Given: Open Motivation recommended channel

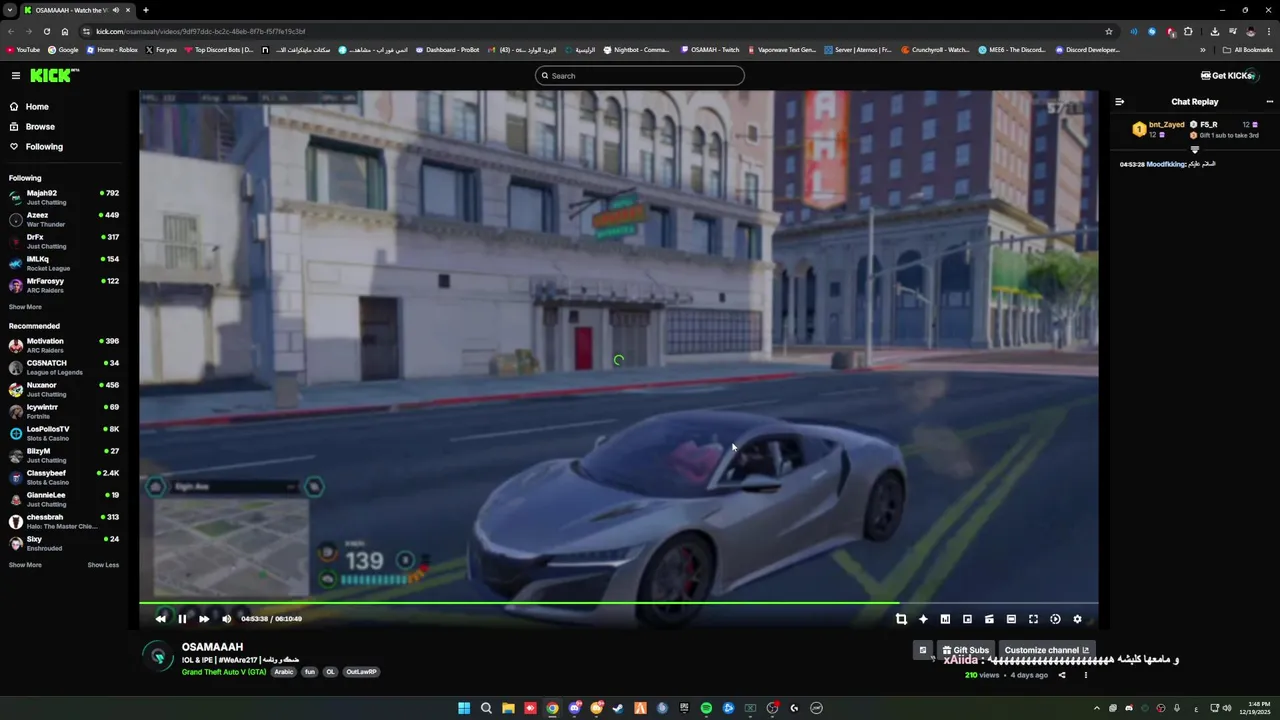Looking at the screenshot, I should tap(64, 345).
